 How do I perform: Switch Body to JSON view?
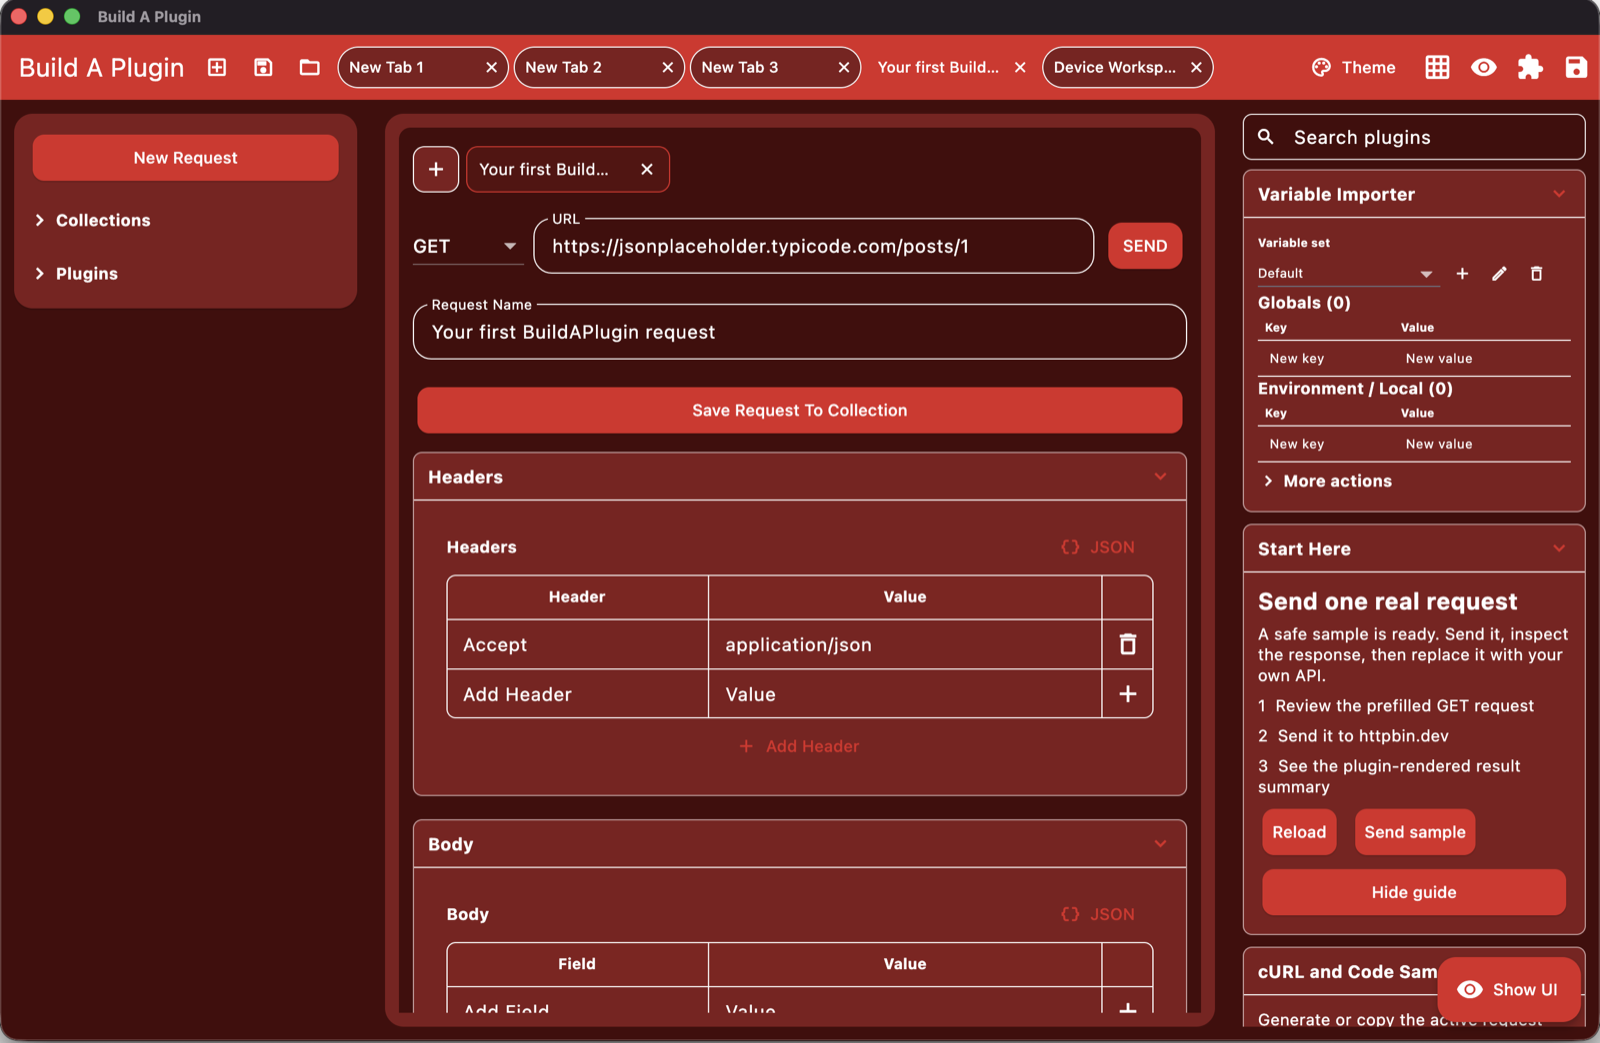click(1098, 914)
